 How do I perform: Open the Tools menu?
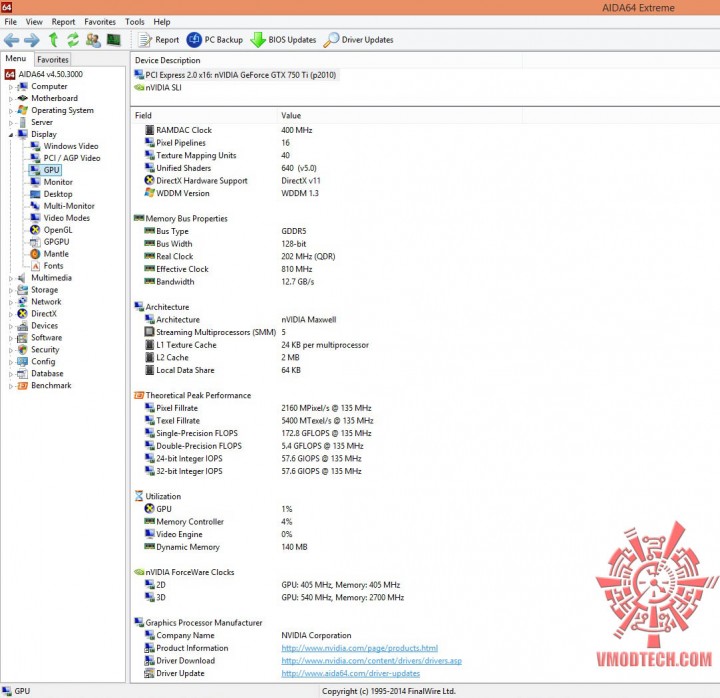pos(135,22)
